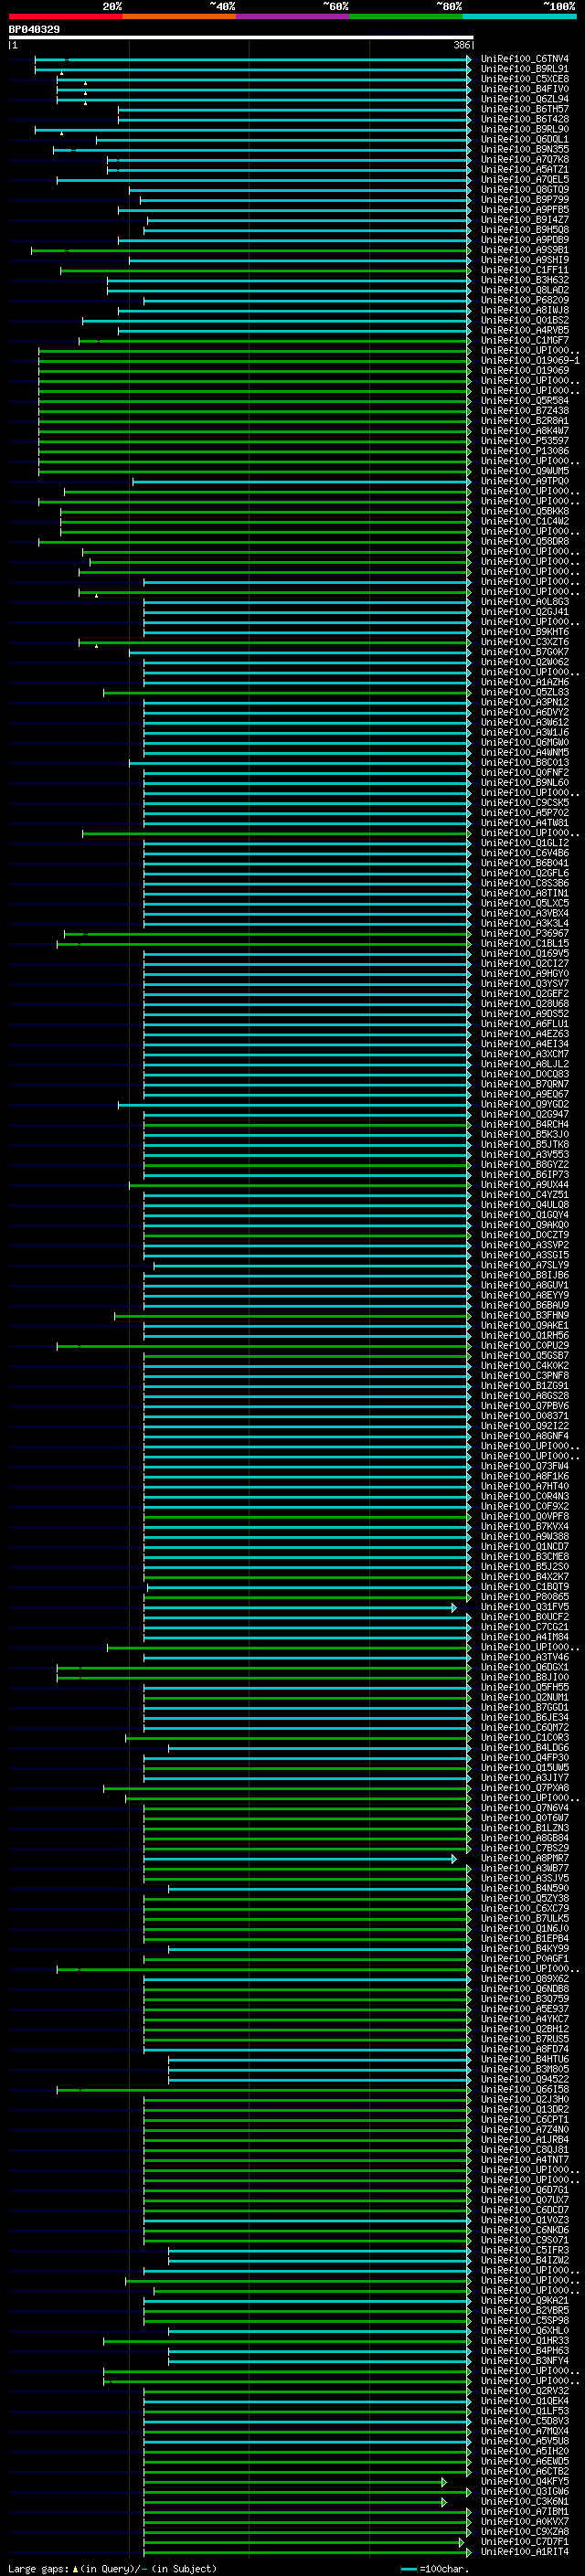Click hit label UniRef100_C4K0K2

pos(525,1365)
